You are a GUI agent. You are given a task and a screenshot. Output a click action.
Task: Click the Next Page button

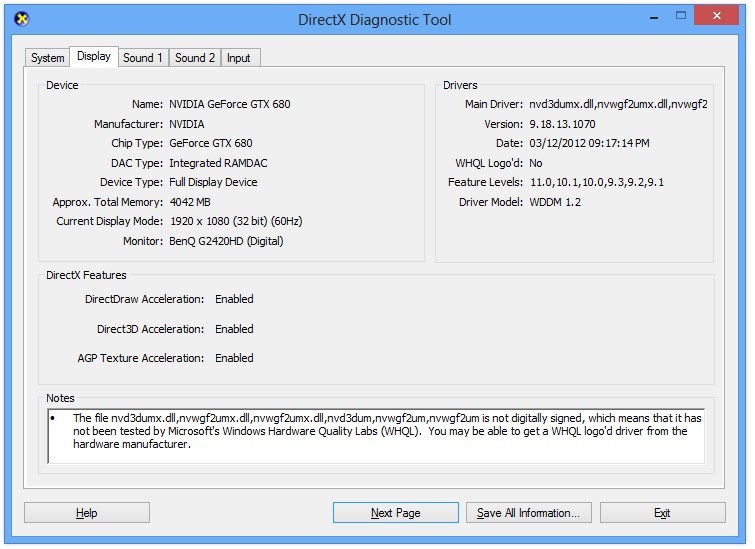click(x=396, y=513)
